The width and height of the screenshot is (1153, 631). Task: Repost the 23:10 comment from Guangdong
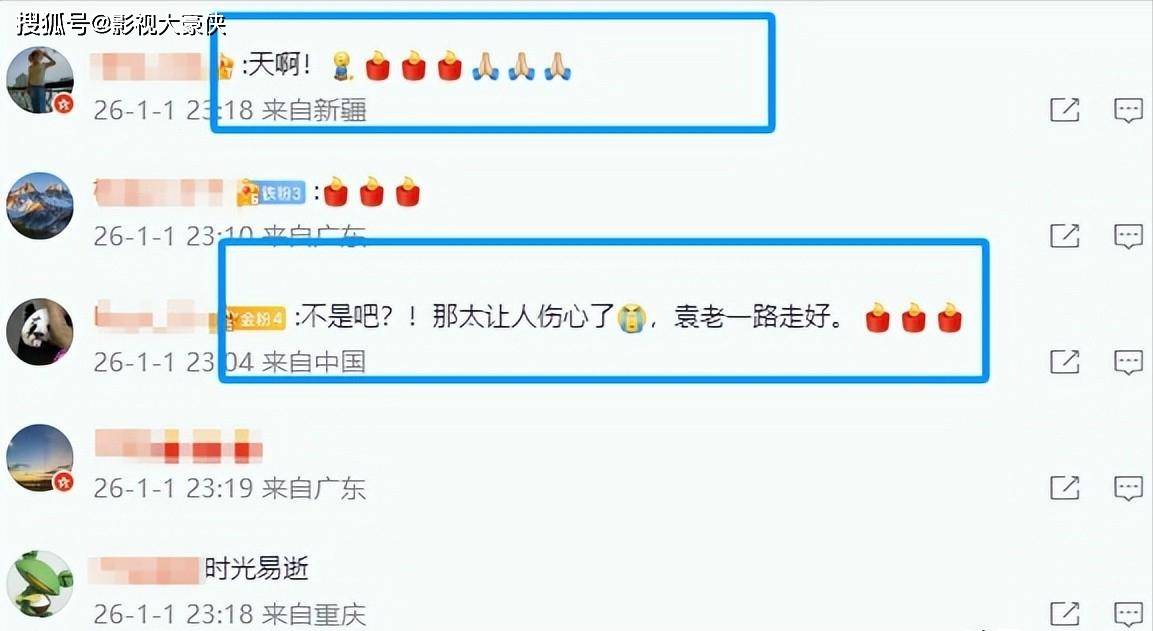pyautogui.click(x=1064, y=236)
